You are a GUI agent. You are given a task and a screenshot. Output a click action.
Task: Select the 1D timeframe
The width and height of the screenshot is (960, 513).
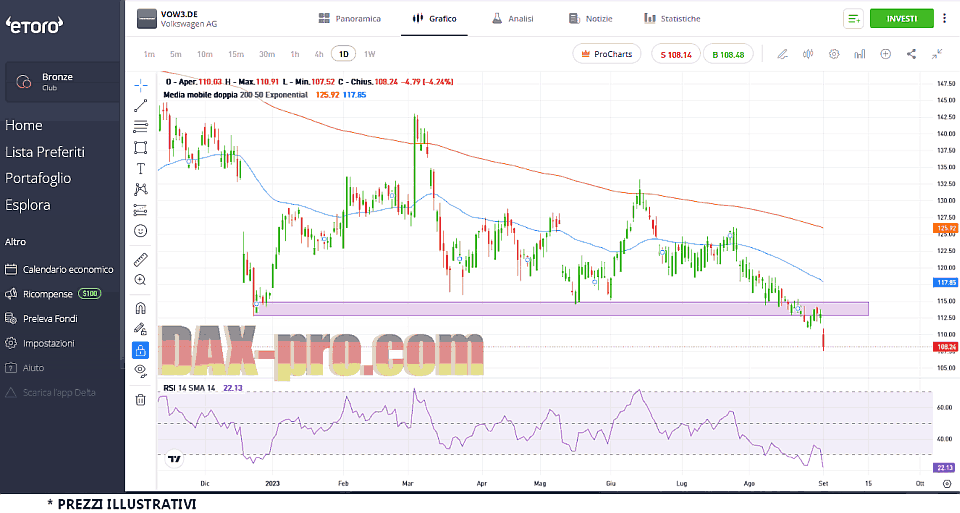[x=343, y=54]
